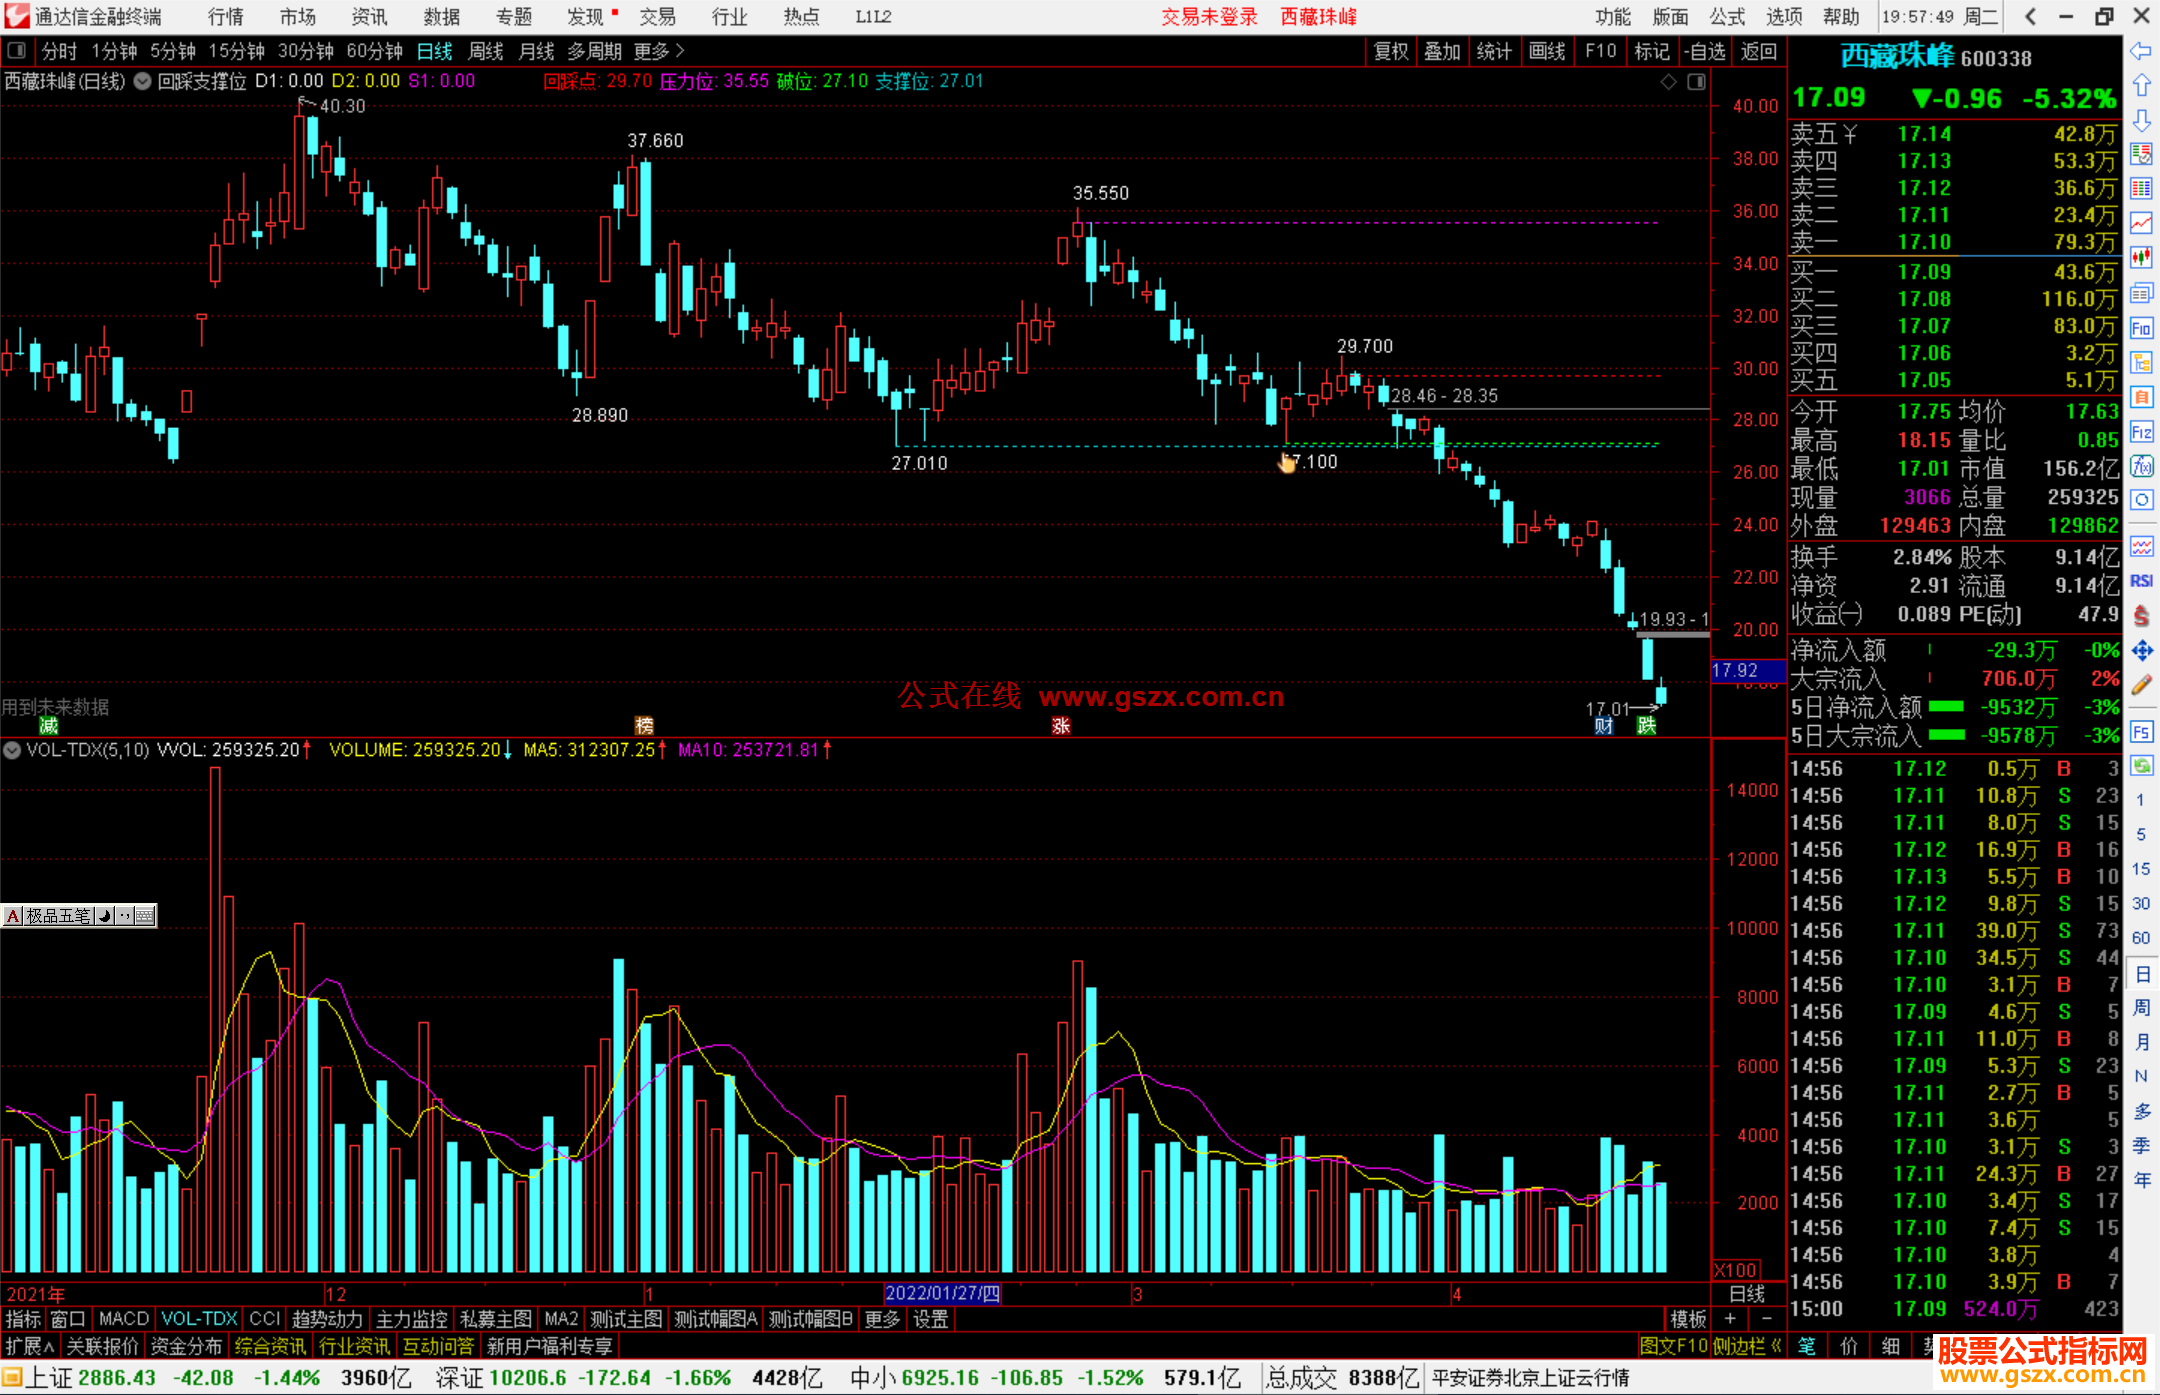Open the 回踩支撑位 indicator dropdown circle
This screenshot has height=1395, width=2160.
143,82
